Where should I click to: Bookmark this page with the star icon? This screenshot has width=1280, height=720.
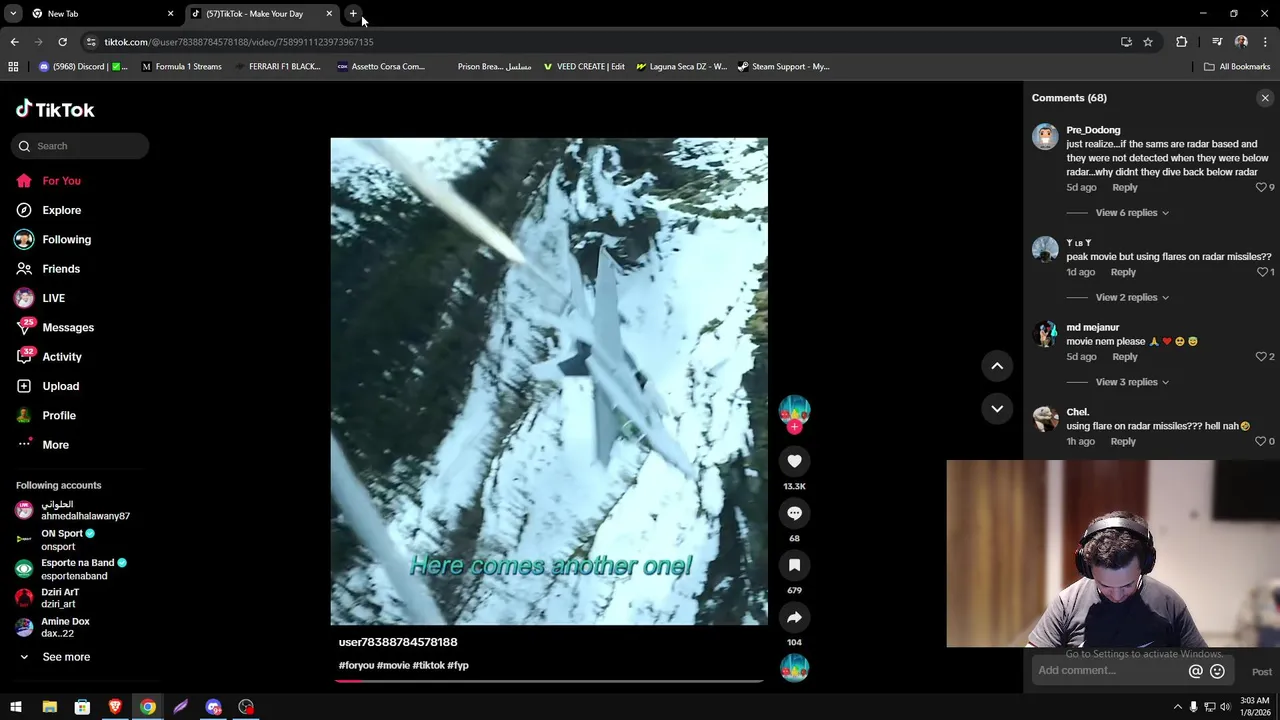1148,42
